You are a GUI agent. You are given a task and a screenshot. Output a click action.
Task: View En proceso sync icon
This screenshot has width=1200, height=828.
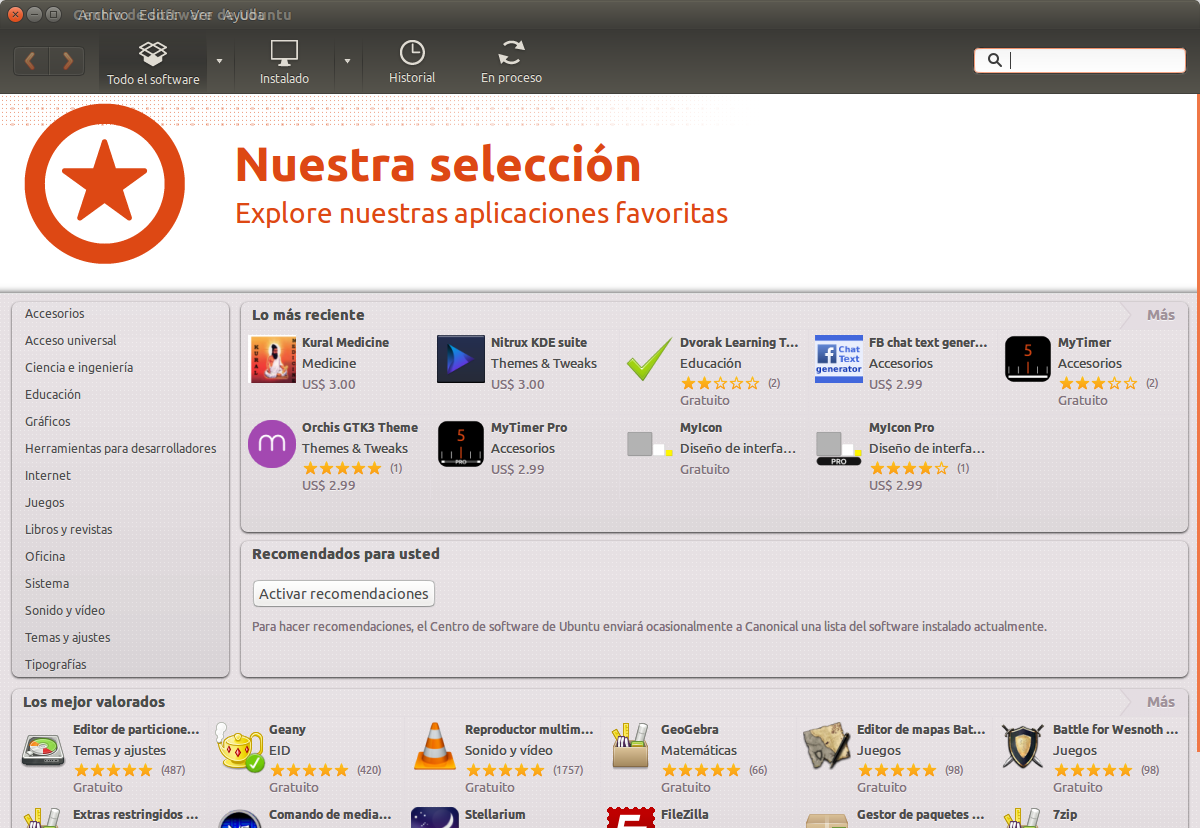(512, 52)
